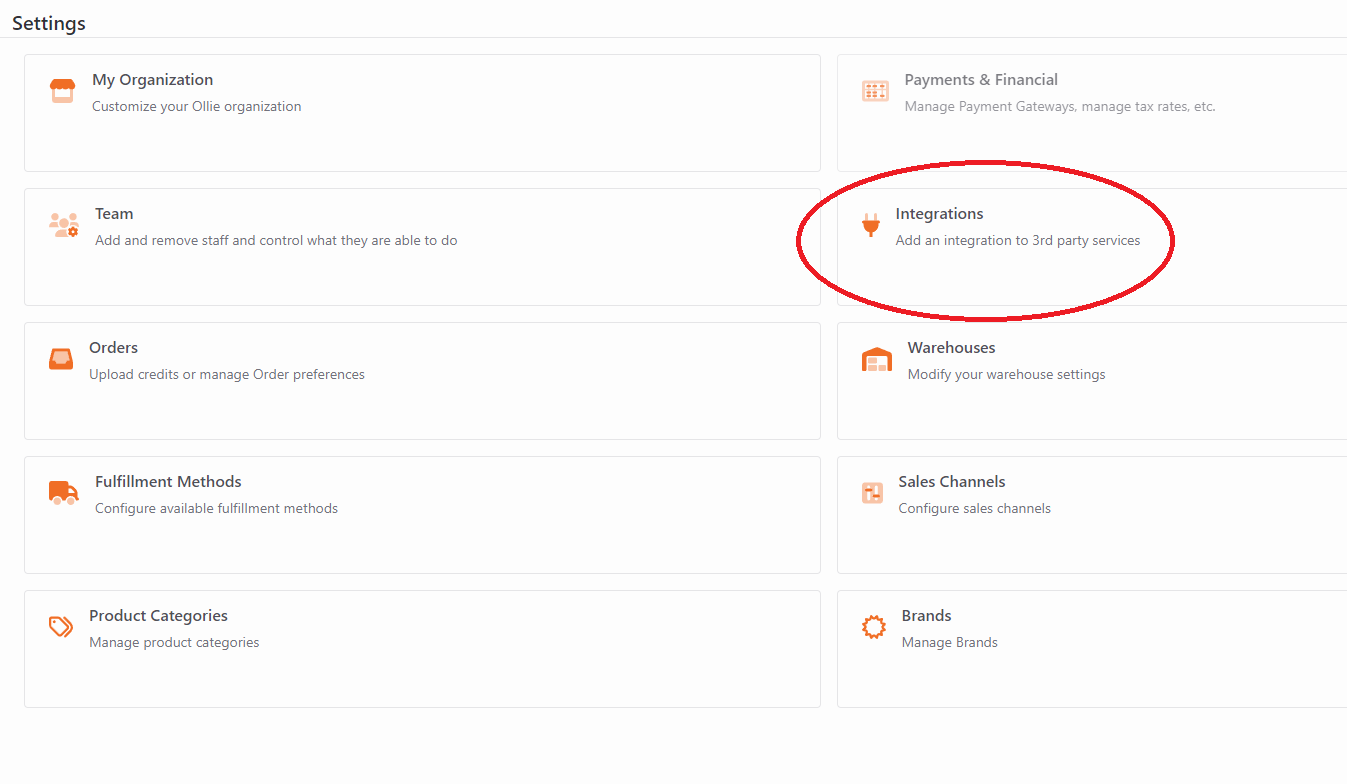
Task: Click the Fulfillment Methods truck icon
Action: (63, 493)
